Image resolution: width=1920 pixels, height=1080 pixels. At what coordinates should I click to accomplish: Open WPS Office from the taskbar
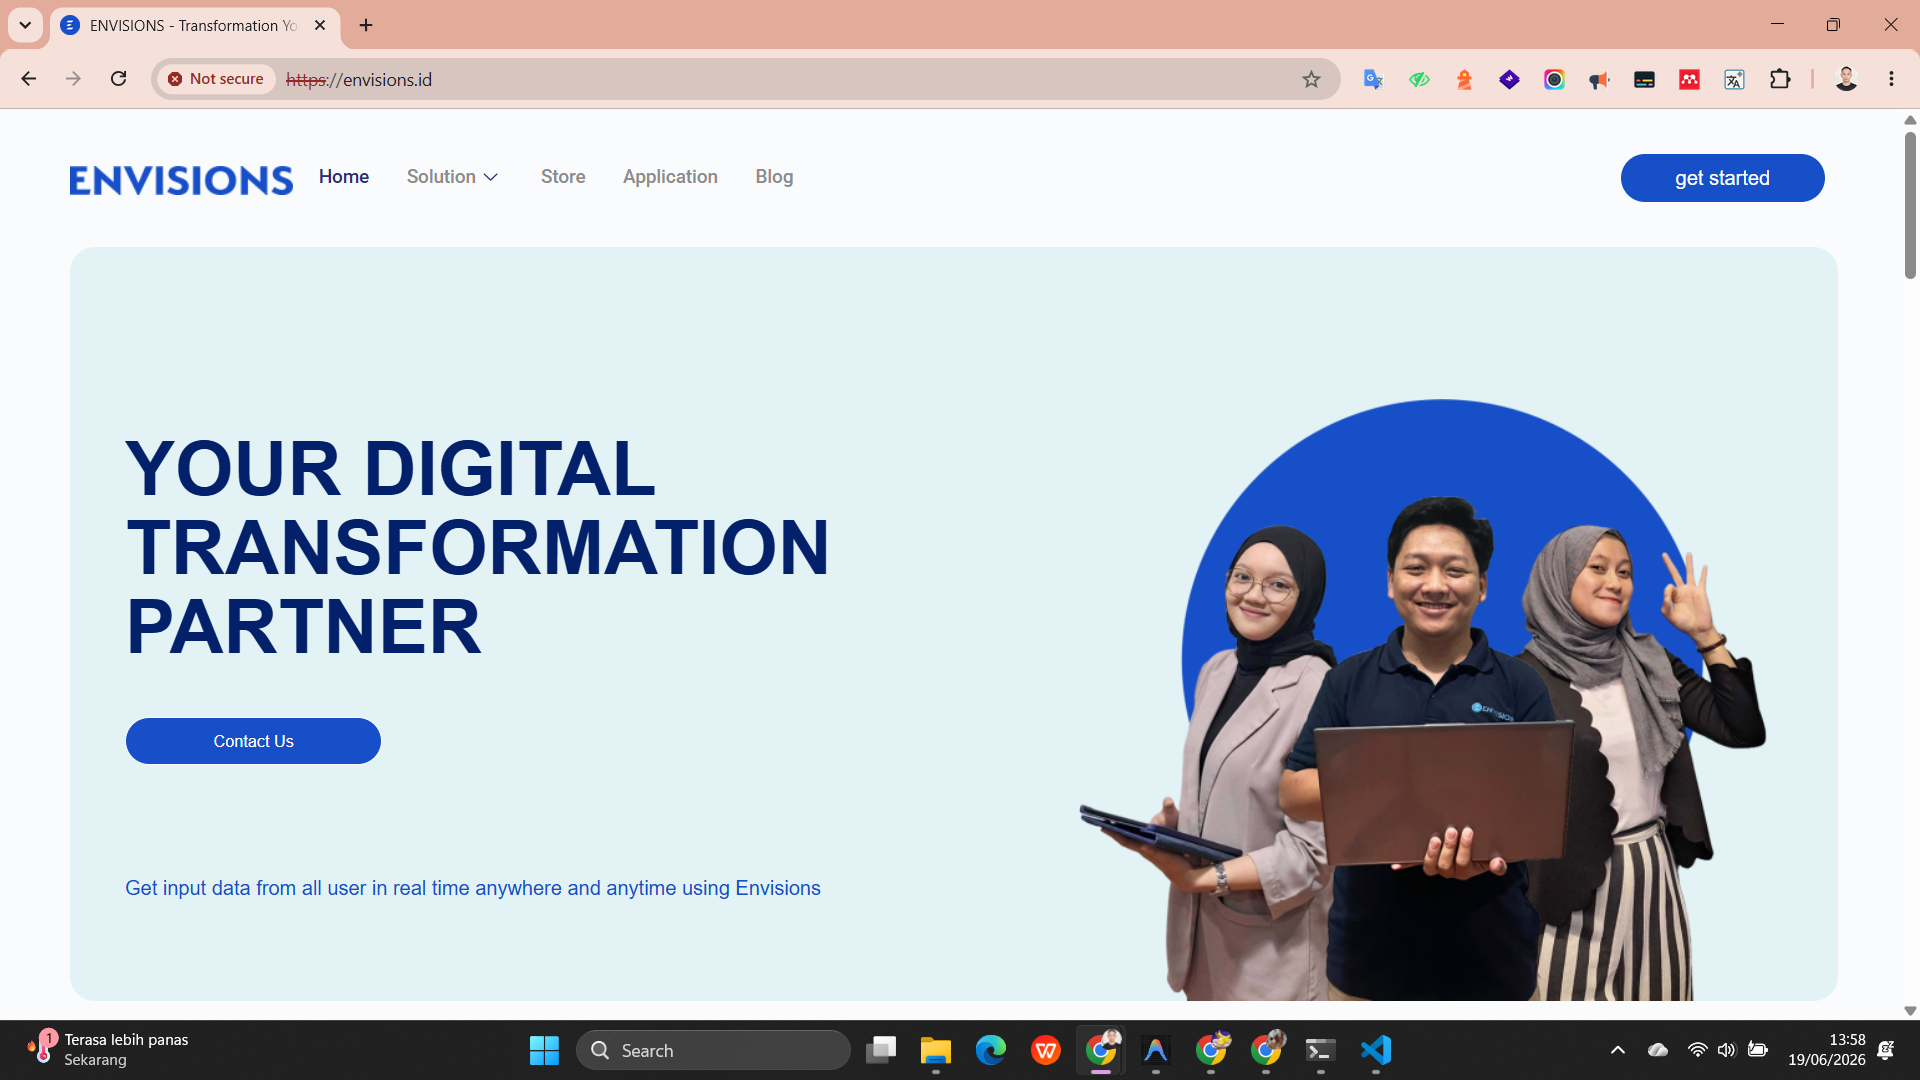[1046, 1050]
